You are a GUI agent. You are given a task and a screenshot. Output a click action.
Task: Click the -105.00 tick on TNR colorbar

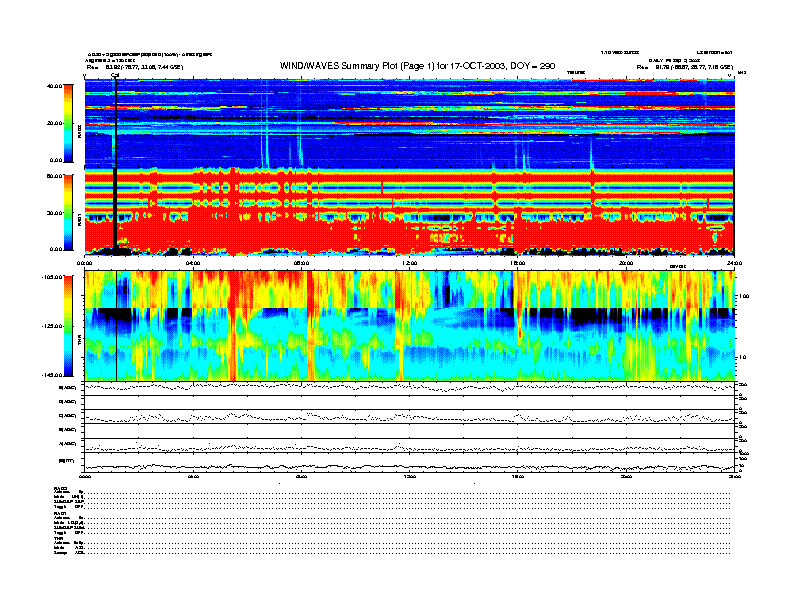(x=53, y=277)
